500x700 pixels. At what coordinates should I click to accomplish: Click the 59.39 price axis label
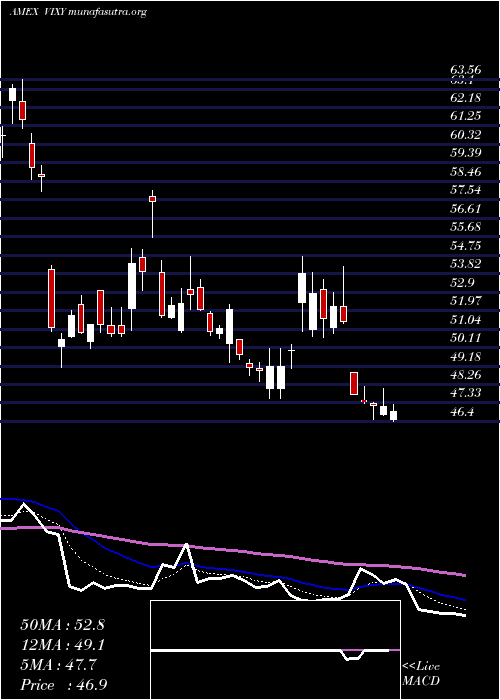pyautogui.click(x=466, y=153)
